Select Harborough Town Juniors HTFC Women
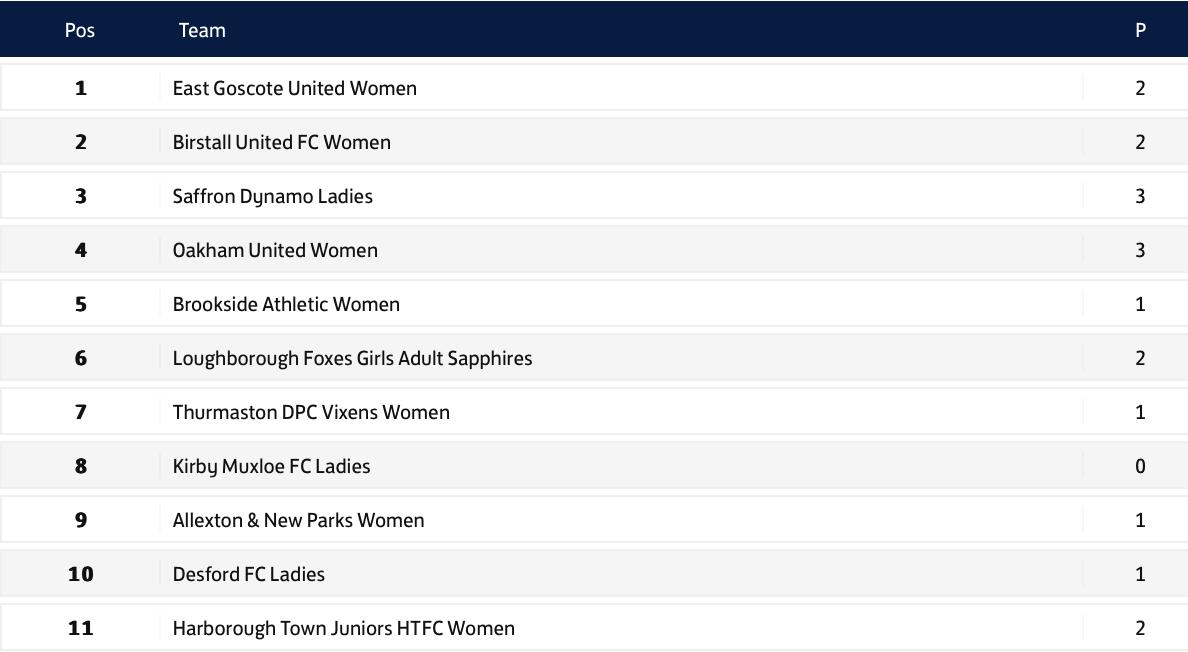1188x652 pixels. click(343, 628)
